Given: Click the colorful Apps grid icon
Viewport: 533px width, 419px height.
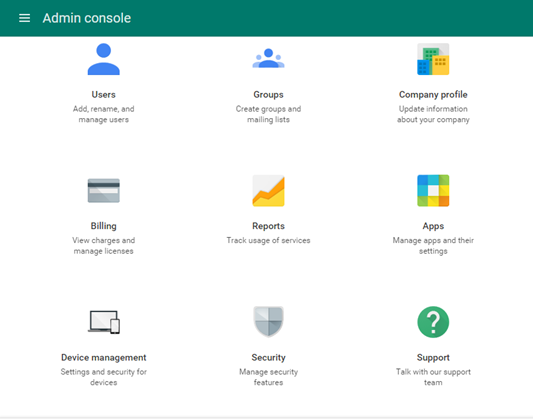Looking at the screenshot, I should coord(433,191).
